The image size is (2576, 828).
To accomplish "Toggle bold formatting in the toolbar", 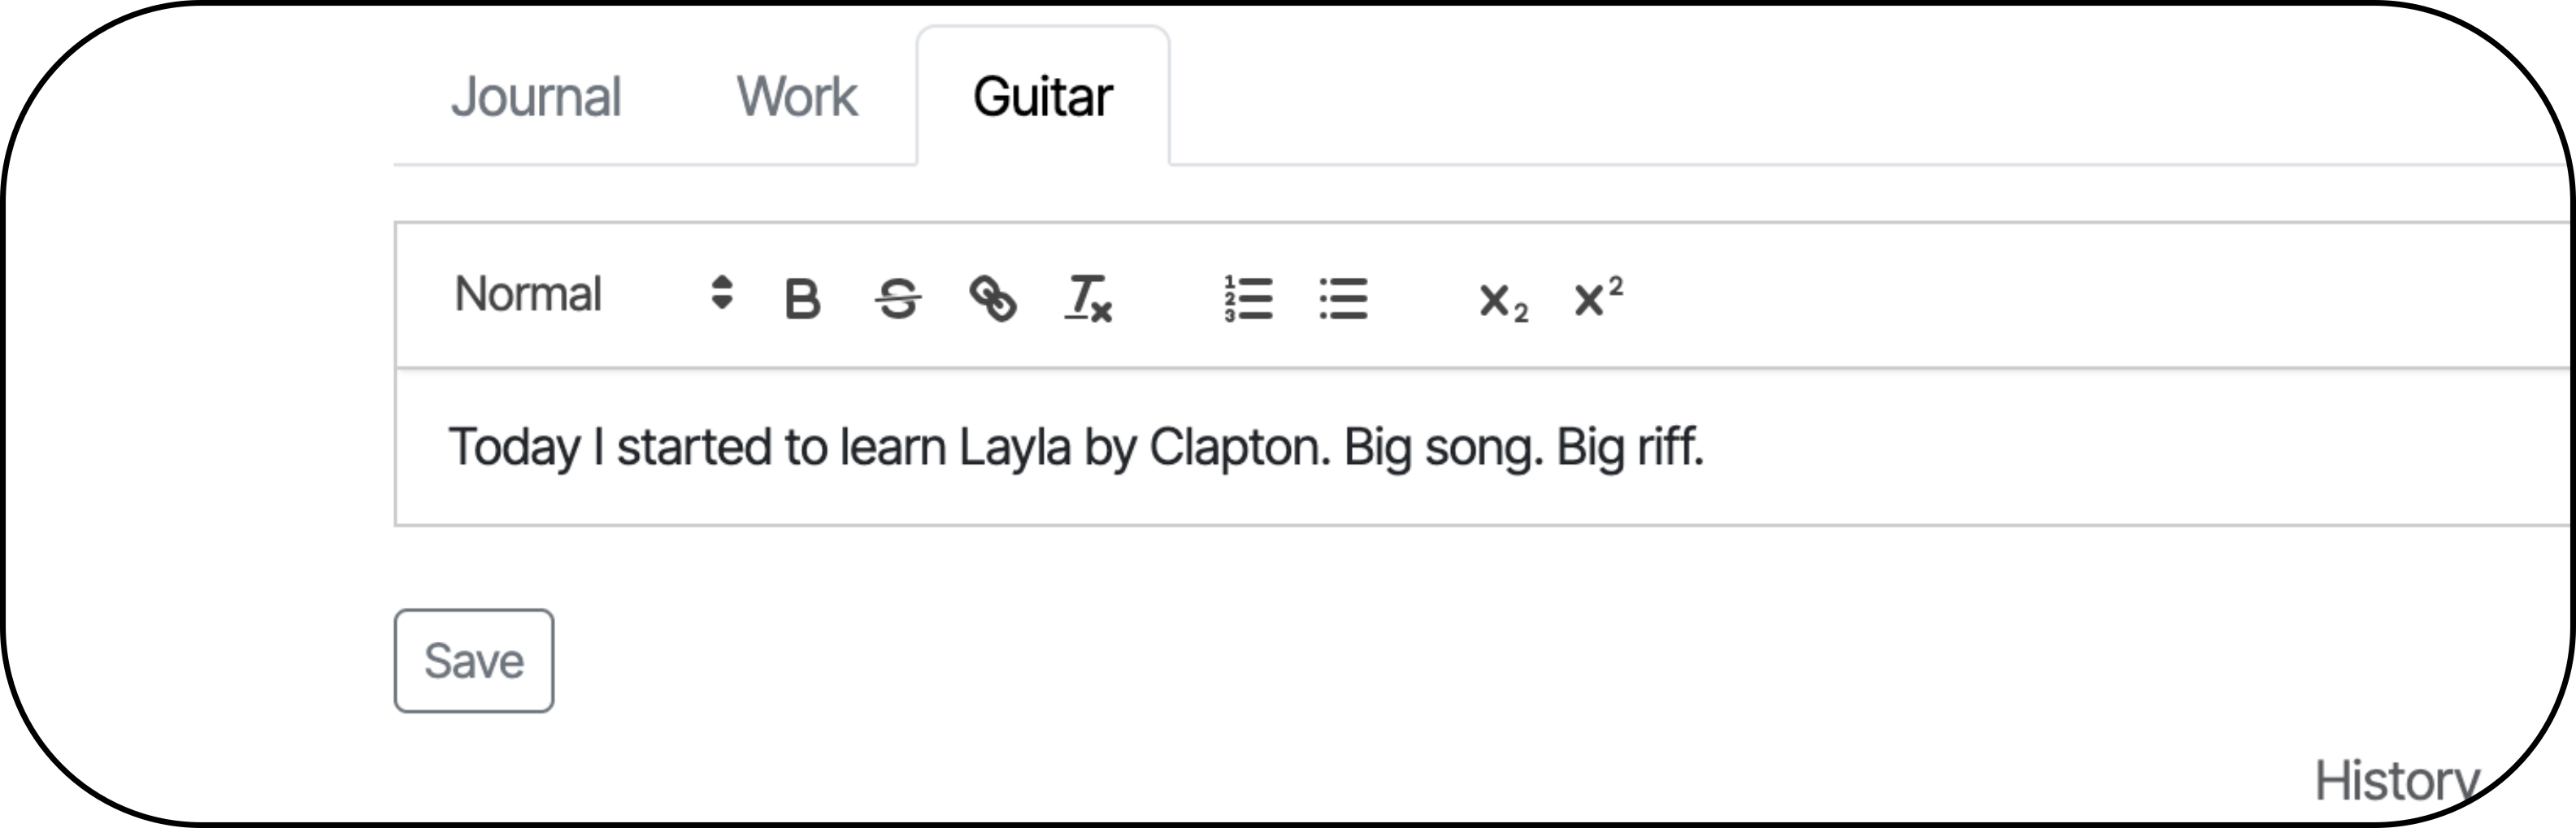I will click(802, 298).
